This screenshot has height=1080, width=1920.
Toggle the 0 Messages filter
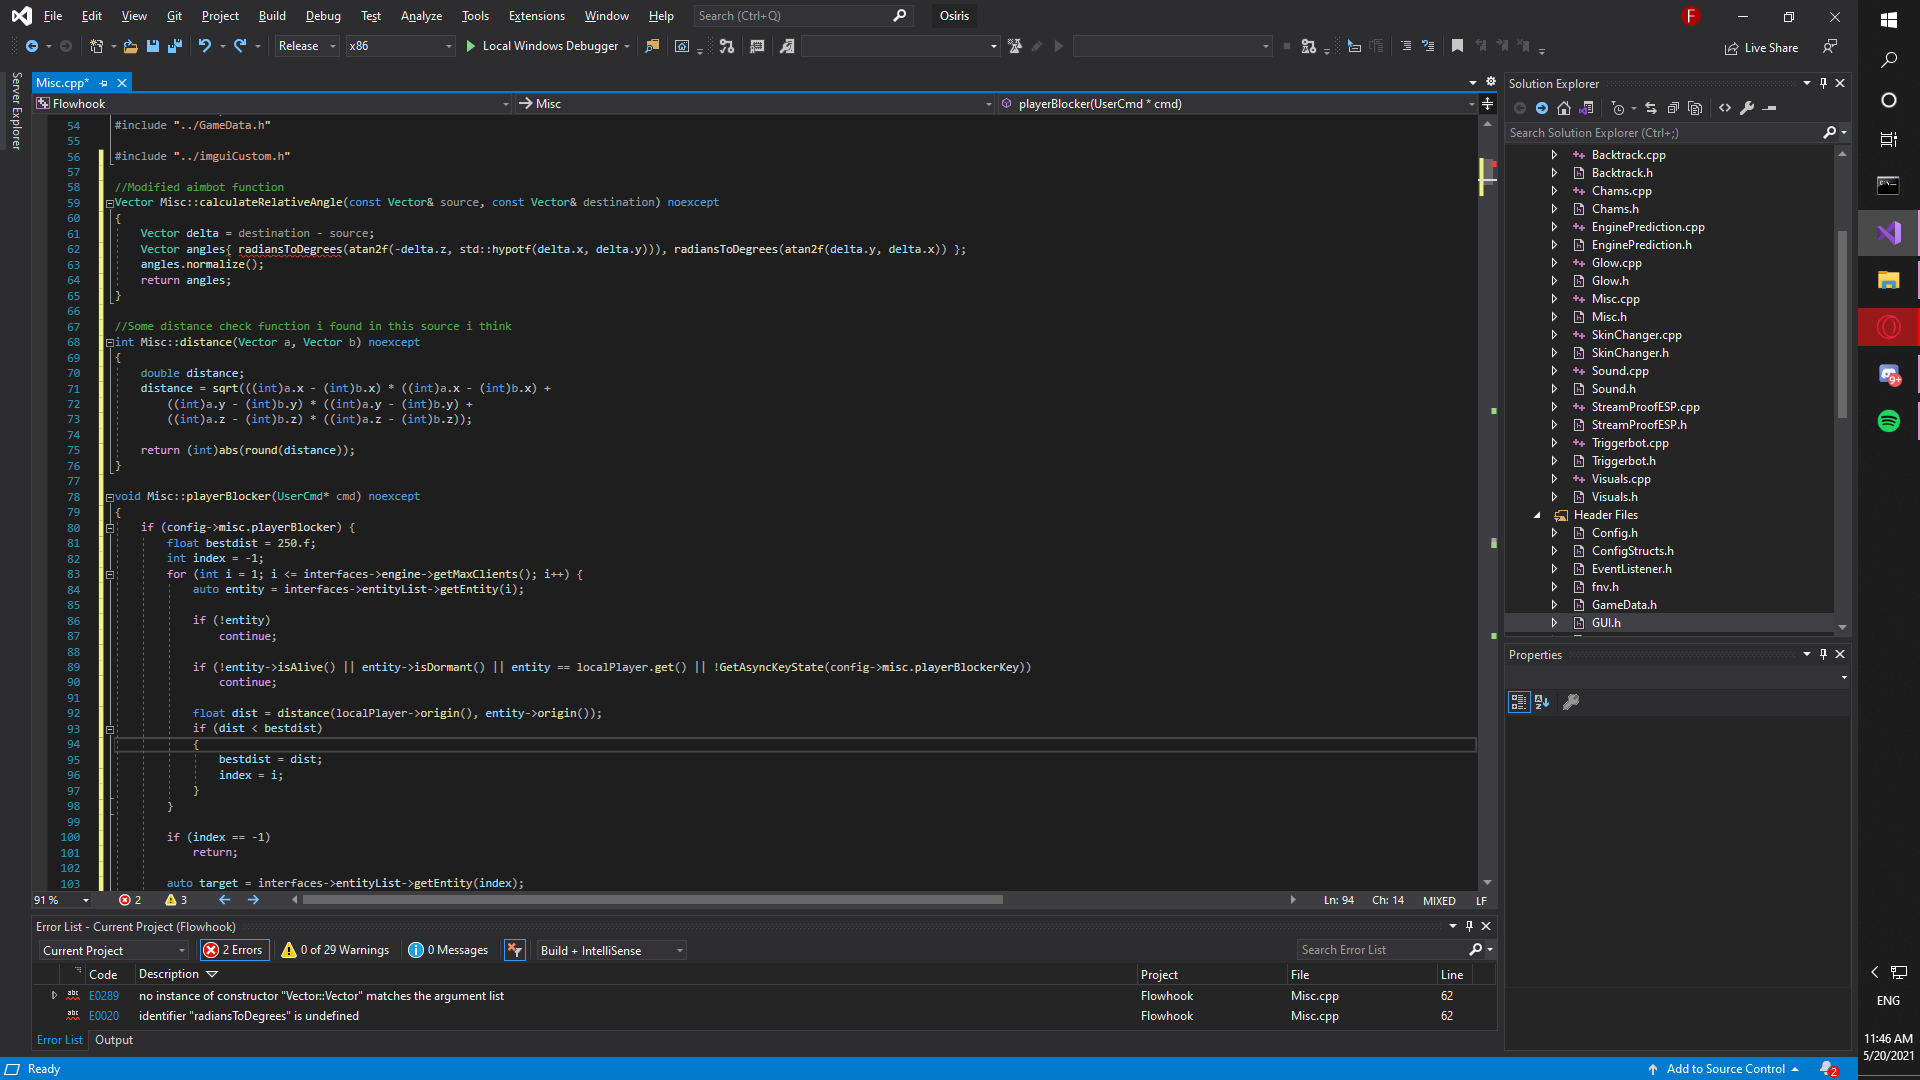tap(449, 950)
